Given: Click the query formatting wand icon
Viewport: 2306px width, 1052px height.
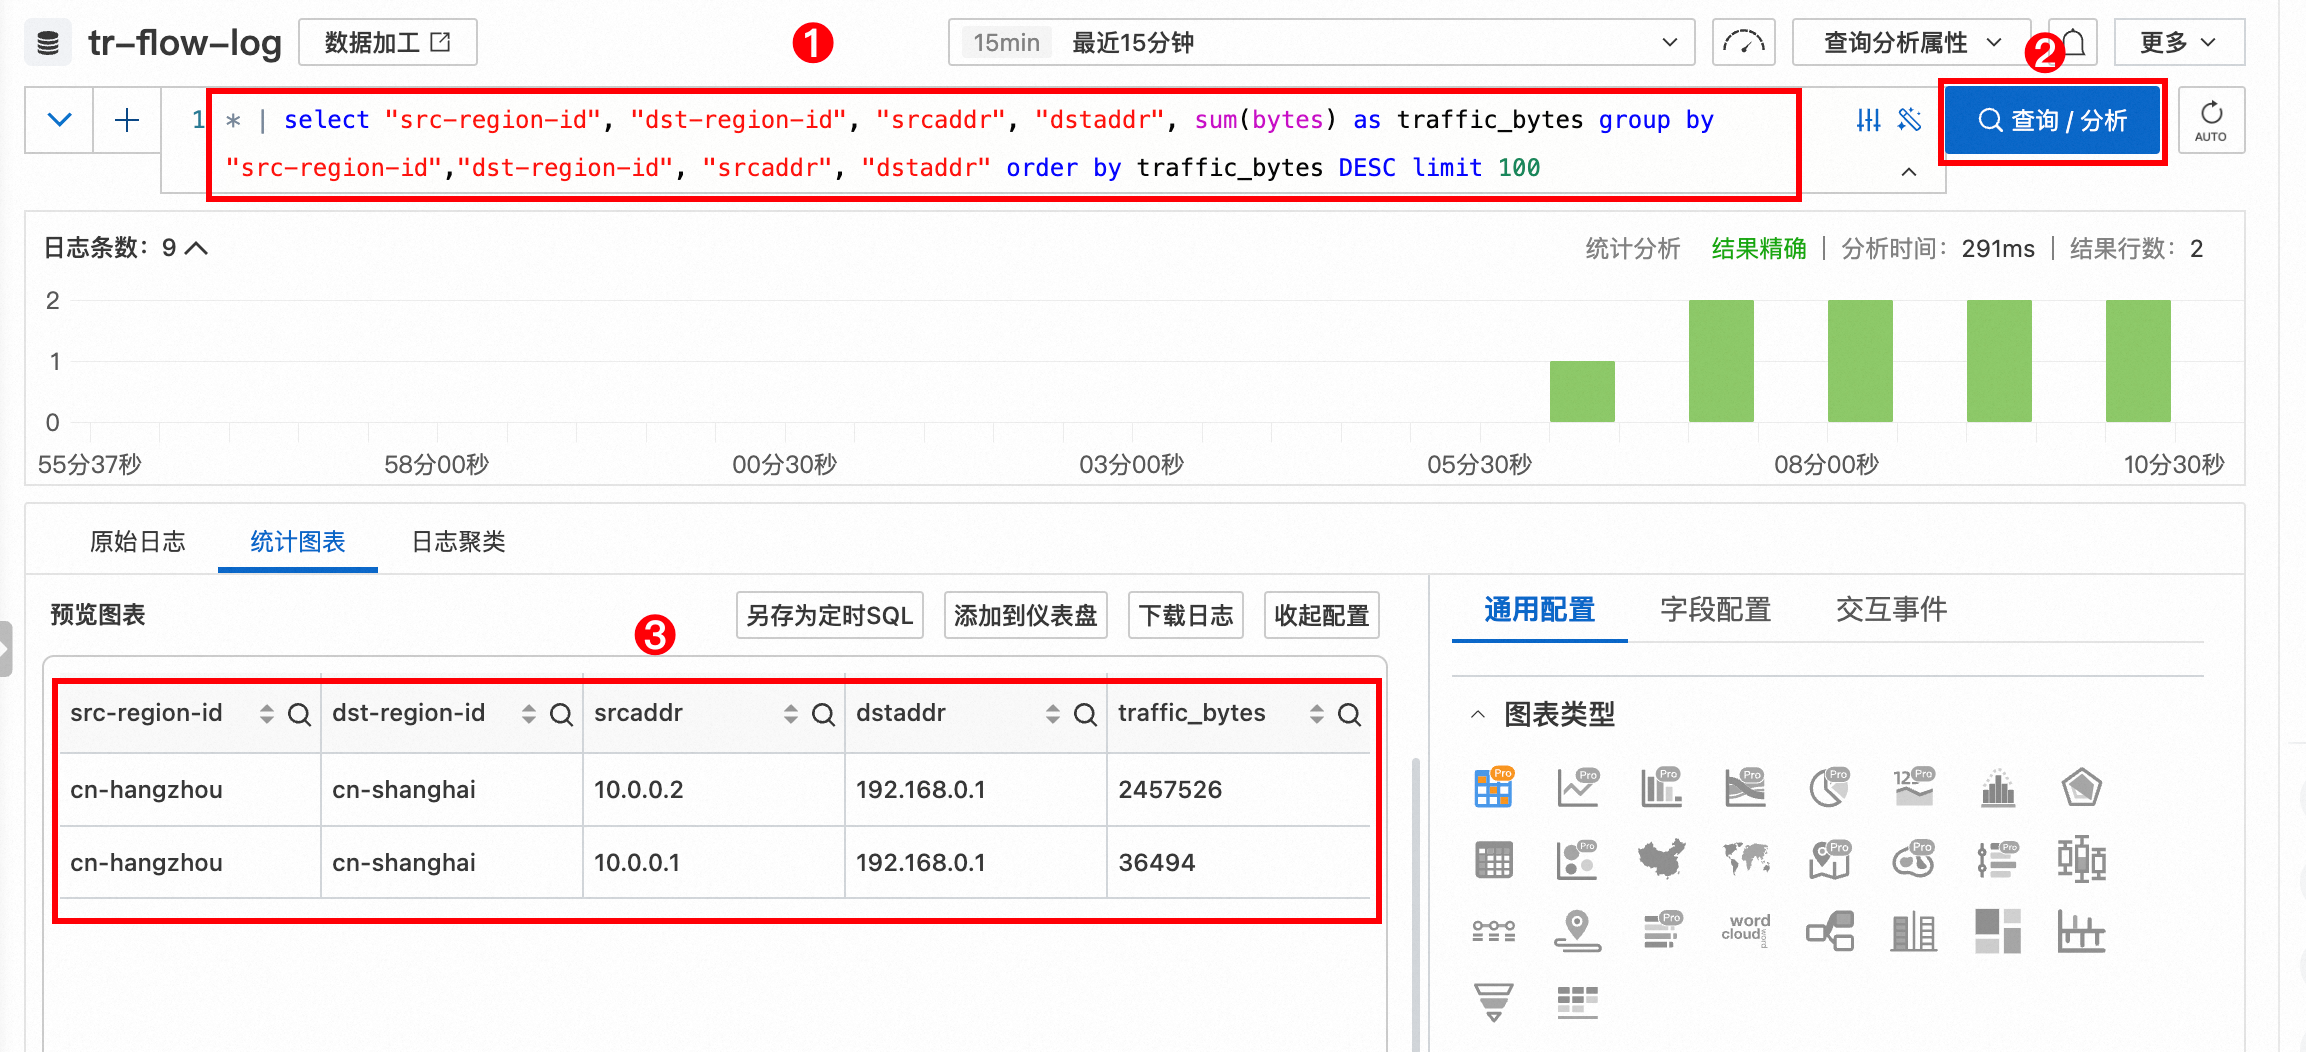Looking at the screenshot, I should 1910,120.
